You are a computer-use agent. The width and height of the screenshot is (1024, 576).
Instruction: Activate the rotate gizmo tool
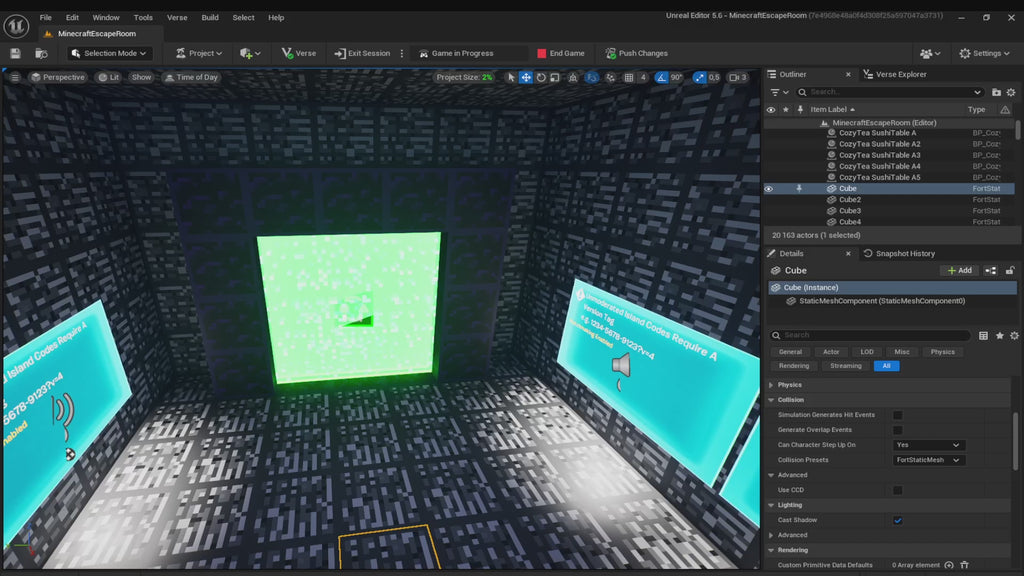click(541, 77)
